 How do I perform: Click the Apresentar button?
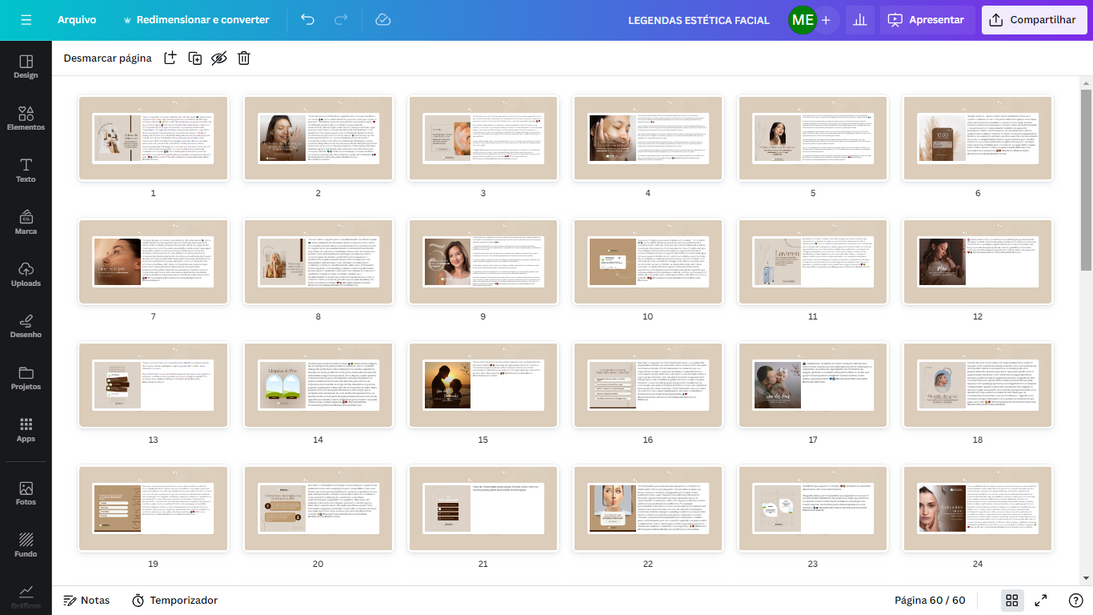tap(926, 20)
